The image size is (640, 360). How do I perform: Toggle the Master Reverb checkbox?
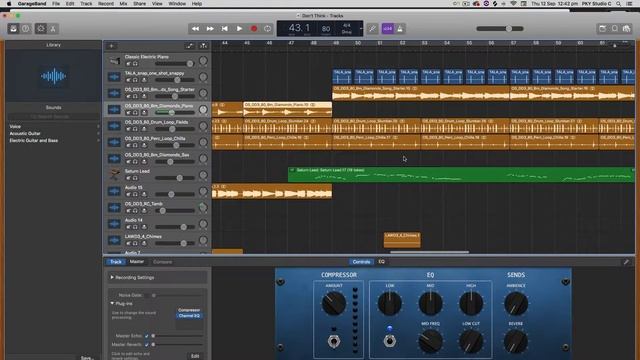pyautogui.click(x=147, y=344)
